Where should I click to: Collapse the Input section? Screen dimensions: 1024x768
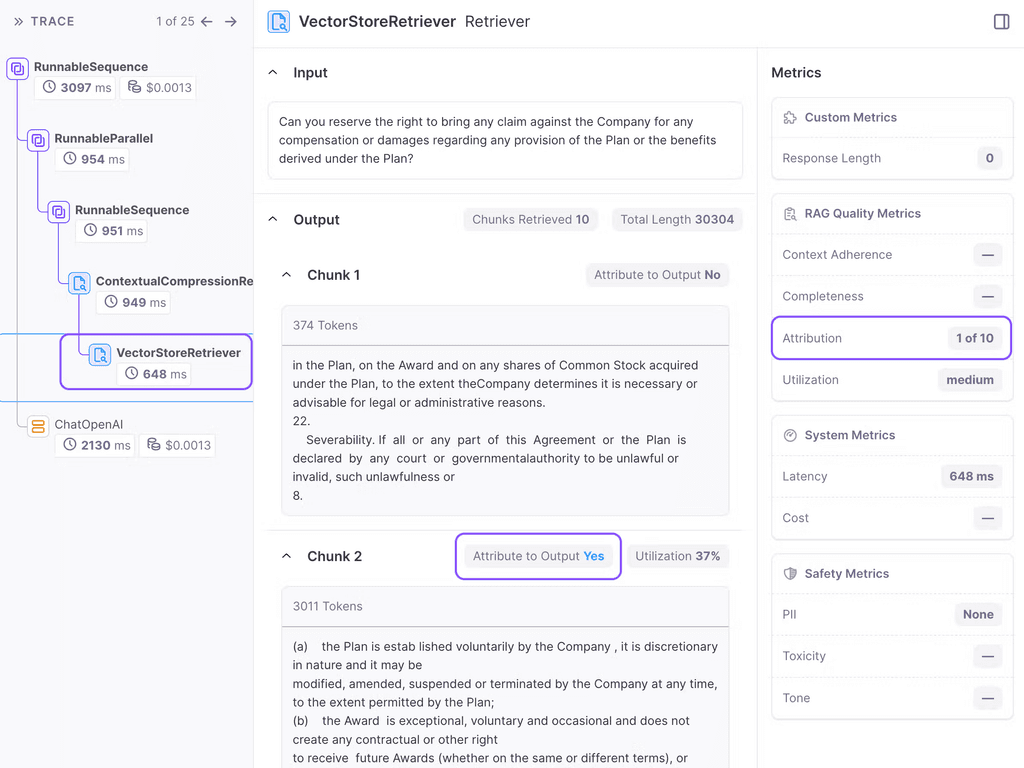pyautogui.click(x=272, y=72)
